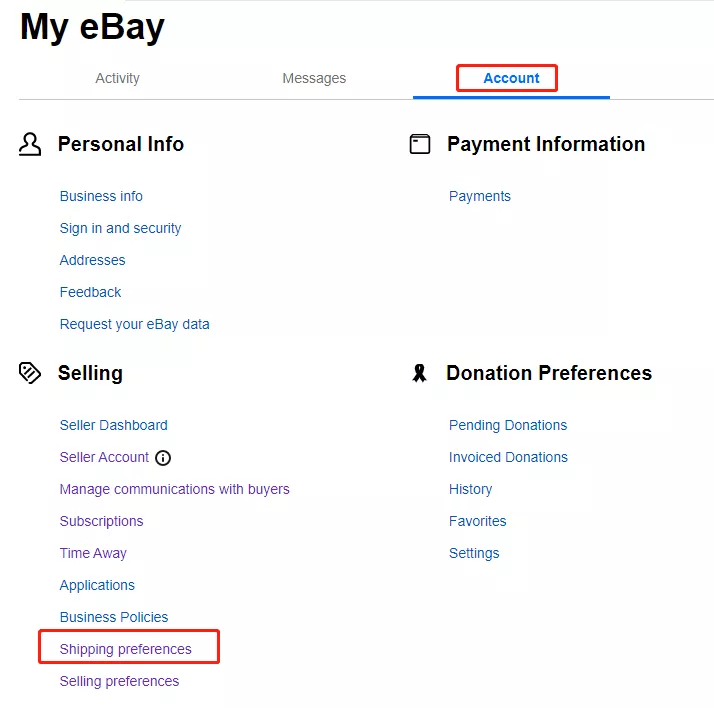Switch to the Activity tab
The width and height of the screenshot is (714, 708).
pos(117,78)
